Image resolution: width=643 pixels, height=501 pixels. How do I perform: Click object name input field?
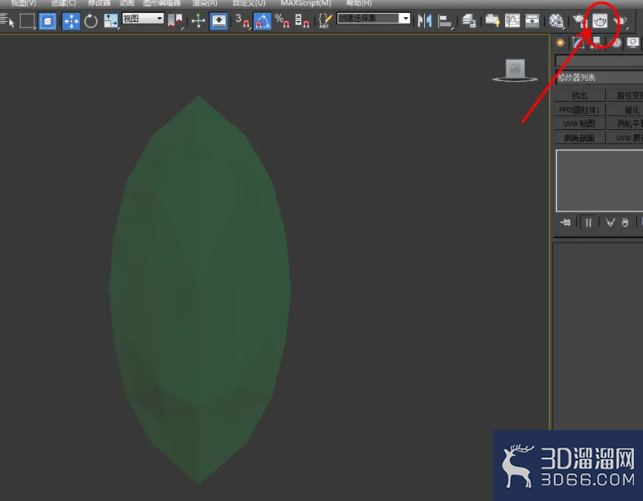tap(599, 61)
